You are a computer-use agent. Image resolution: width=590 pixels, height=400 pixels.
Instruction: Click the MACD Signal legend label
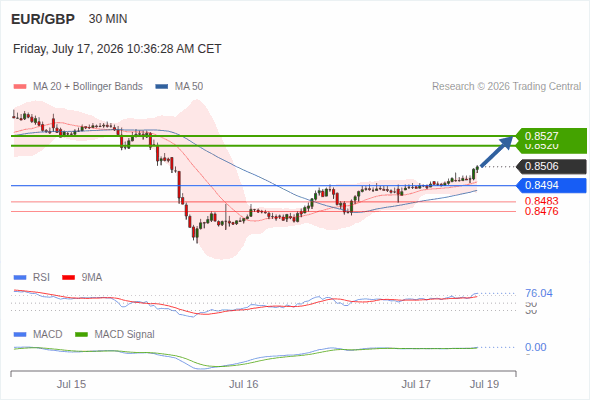(x=125, y=334)
